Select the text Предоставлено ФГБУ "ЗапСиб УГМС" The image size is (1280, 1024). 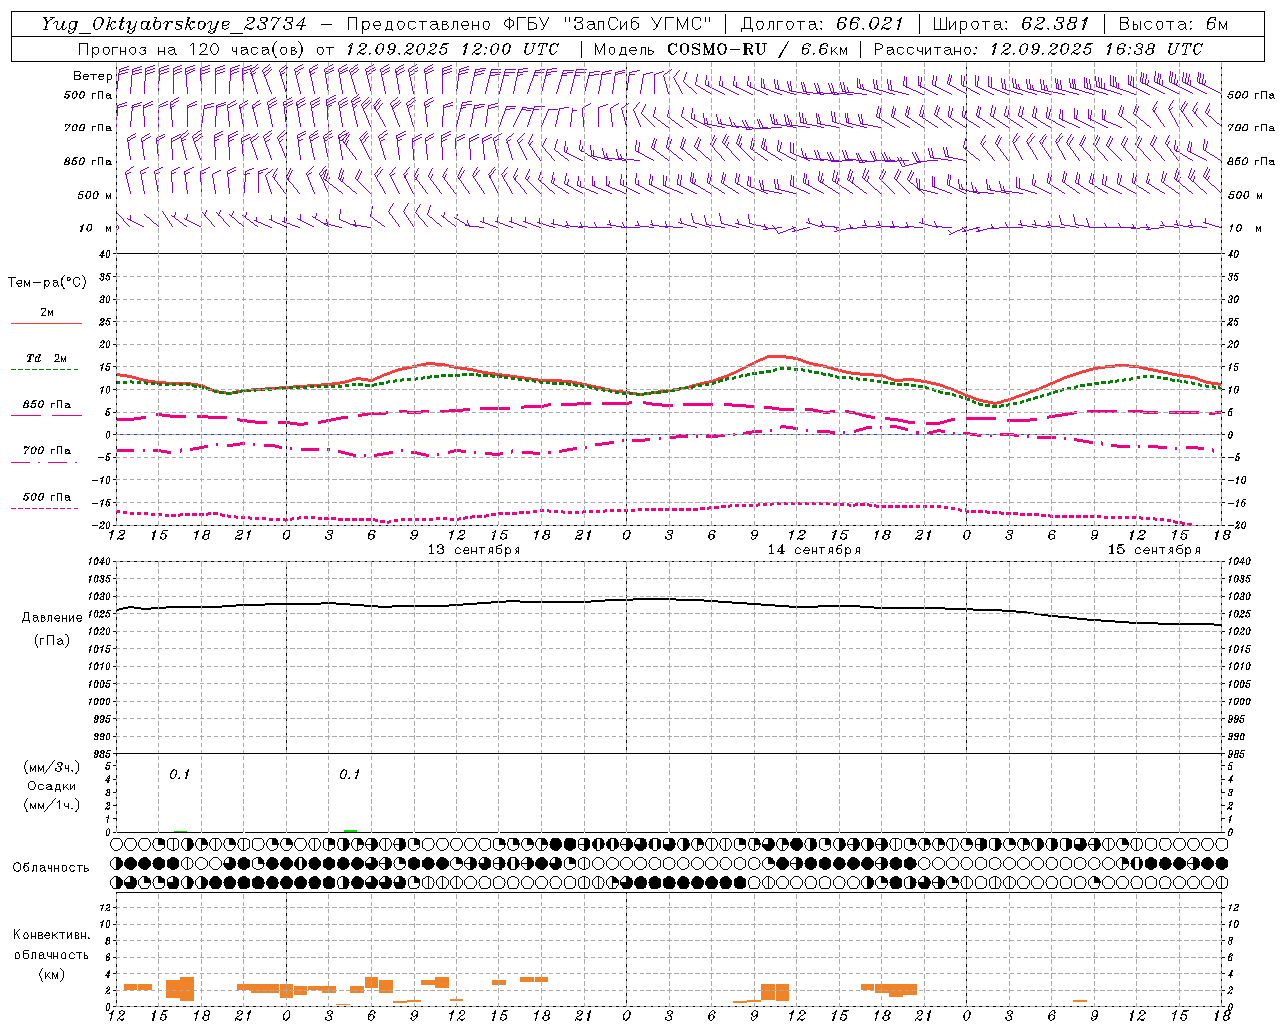point(531,24)
